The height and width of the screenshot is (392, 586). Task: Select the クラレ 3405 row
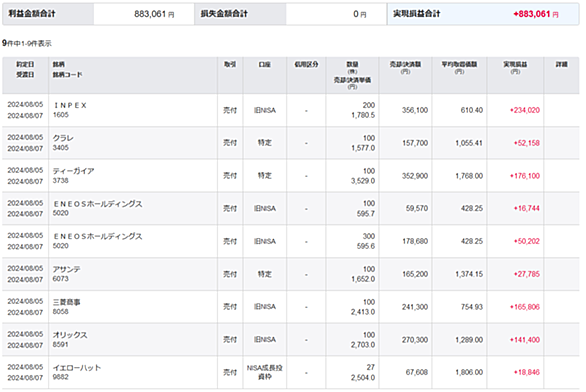click(x=291, y=143)
